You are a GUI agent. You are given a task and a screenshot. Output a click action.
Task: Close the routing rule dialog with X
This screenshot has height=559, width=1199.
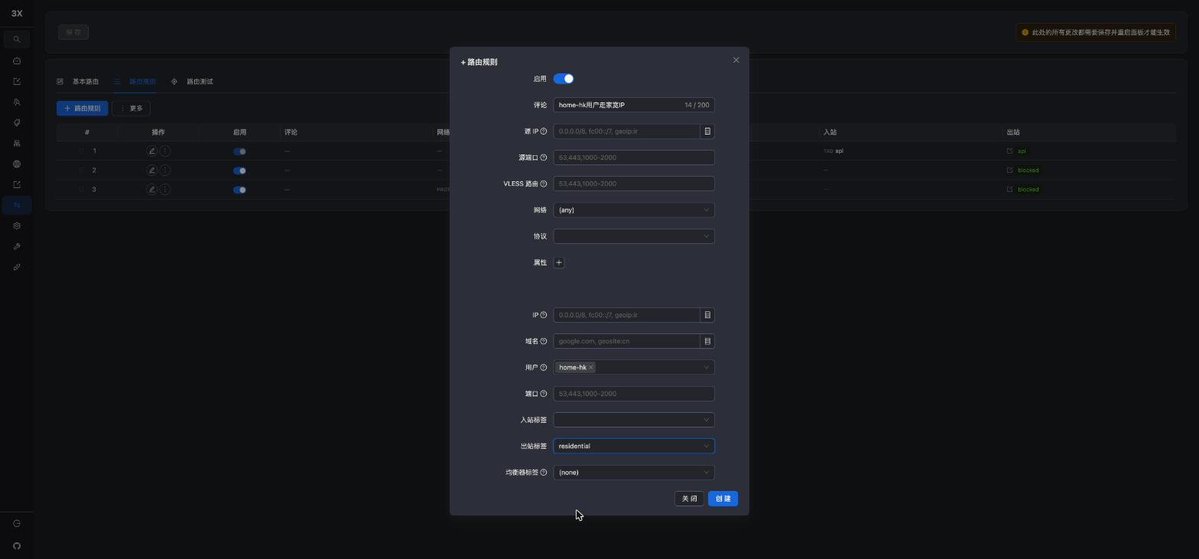(x=736, y=60)
